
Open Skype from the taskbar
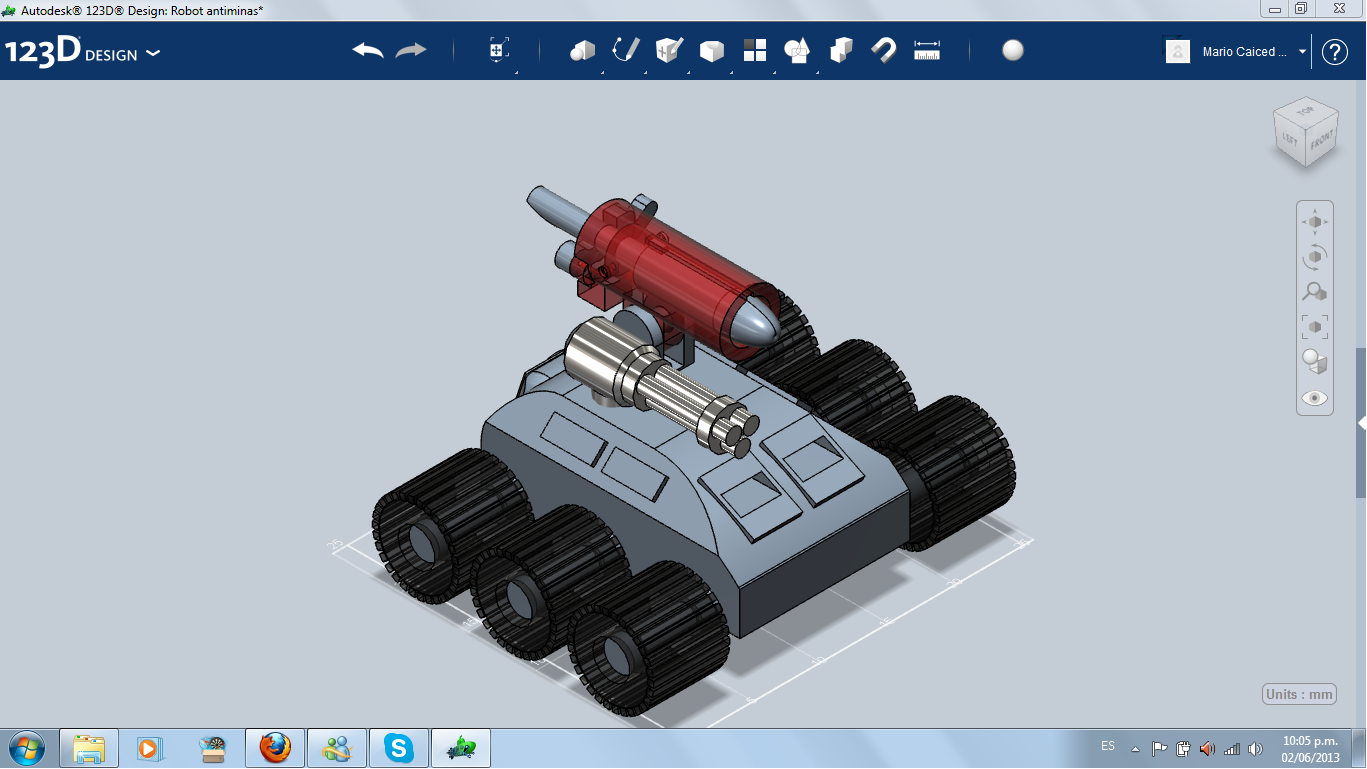(400, 748)
